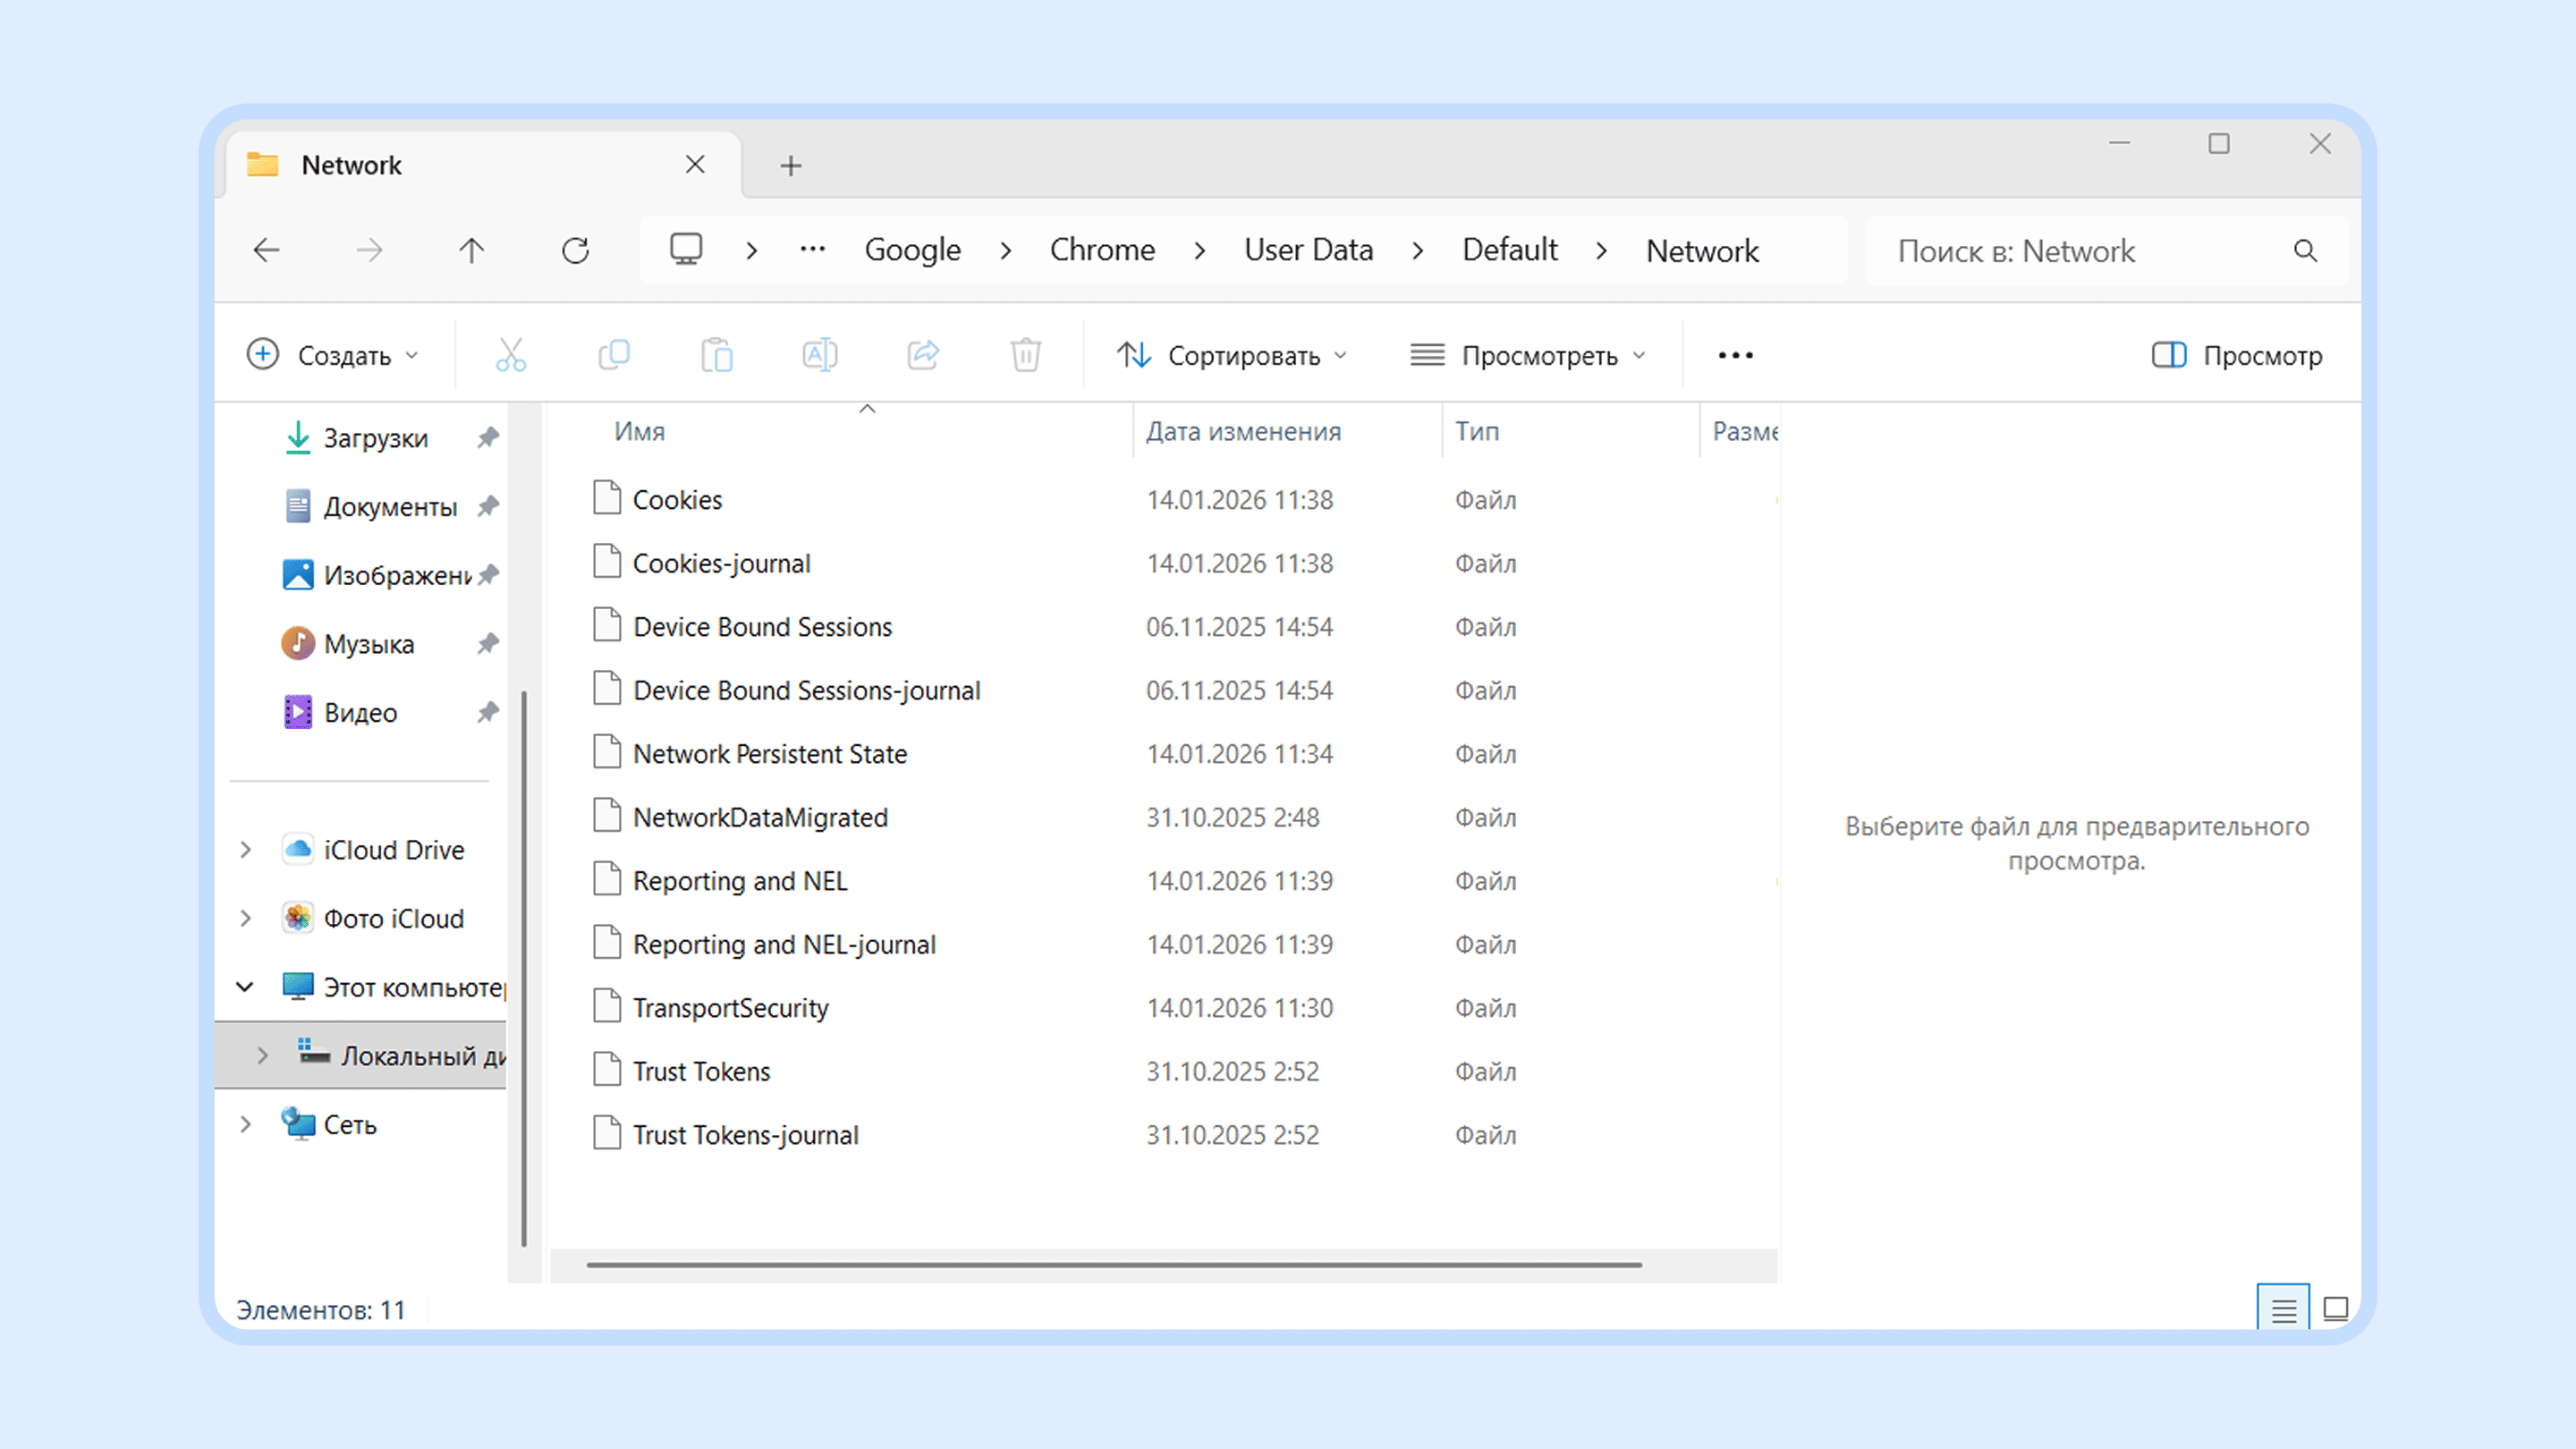
Task: Open the Создать new item button
Action: click(x=332, y=355)
